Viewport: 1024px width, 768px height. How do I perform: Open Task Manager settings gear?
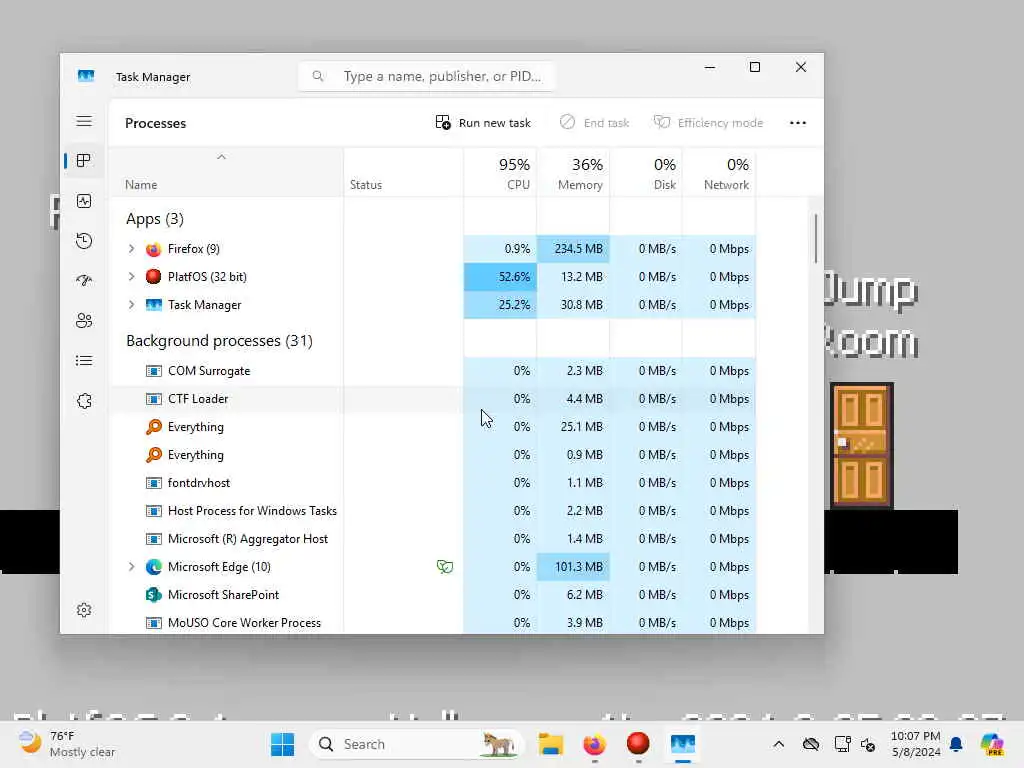(84, 610)
